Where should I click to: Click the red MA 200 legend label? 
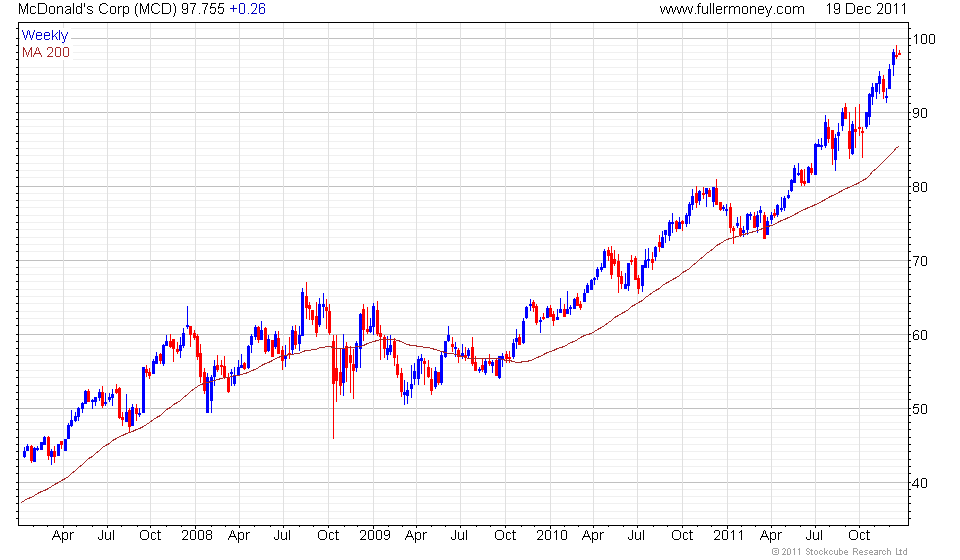pos(46,53)
